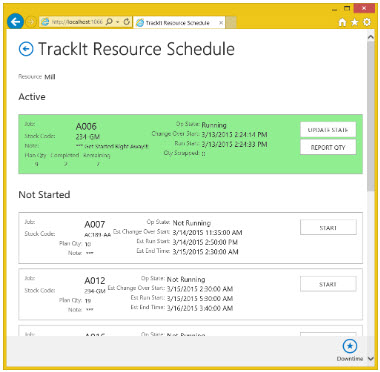The image size is (380, 372).
Task: Close the TrackIt Resource Schedule tab
Action: [x=221, y=23]
